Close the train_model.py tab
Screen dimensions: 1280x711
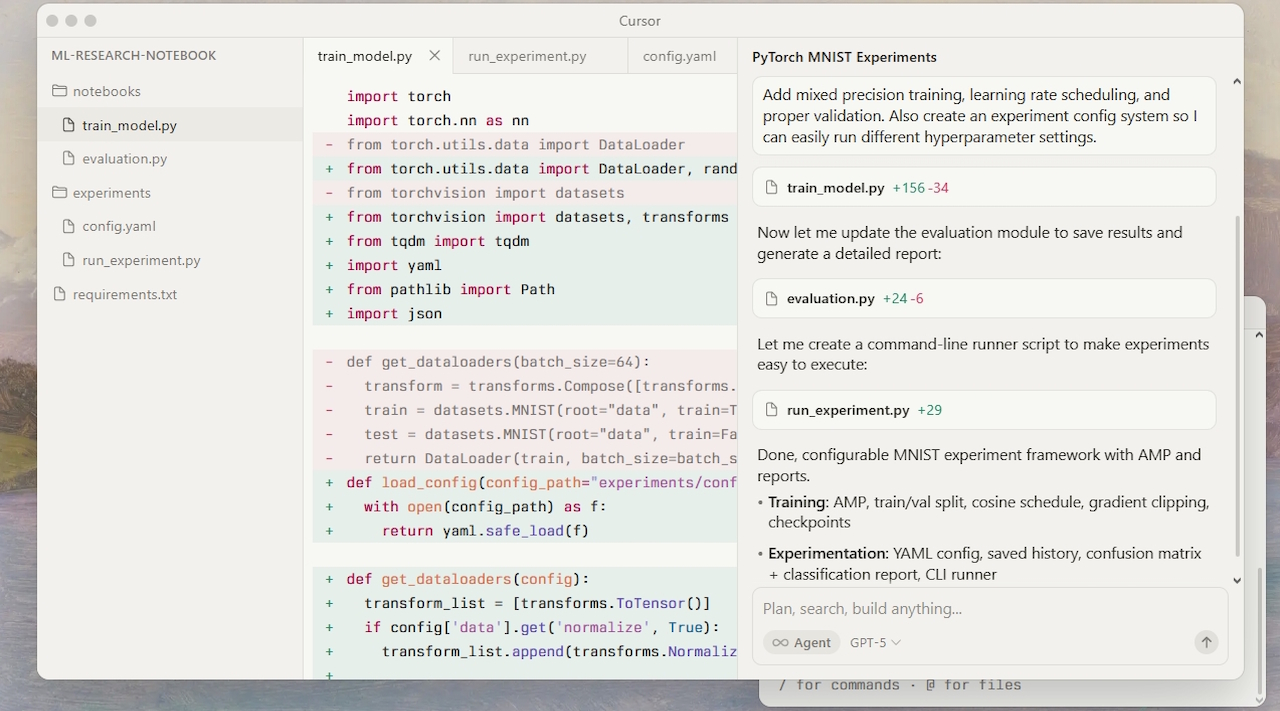pos(434,56)
